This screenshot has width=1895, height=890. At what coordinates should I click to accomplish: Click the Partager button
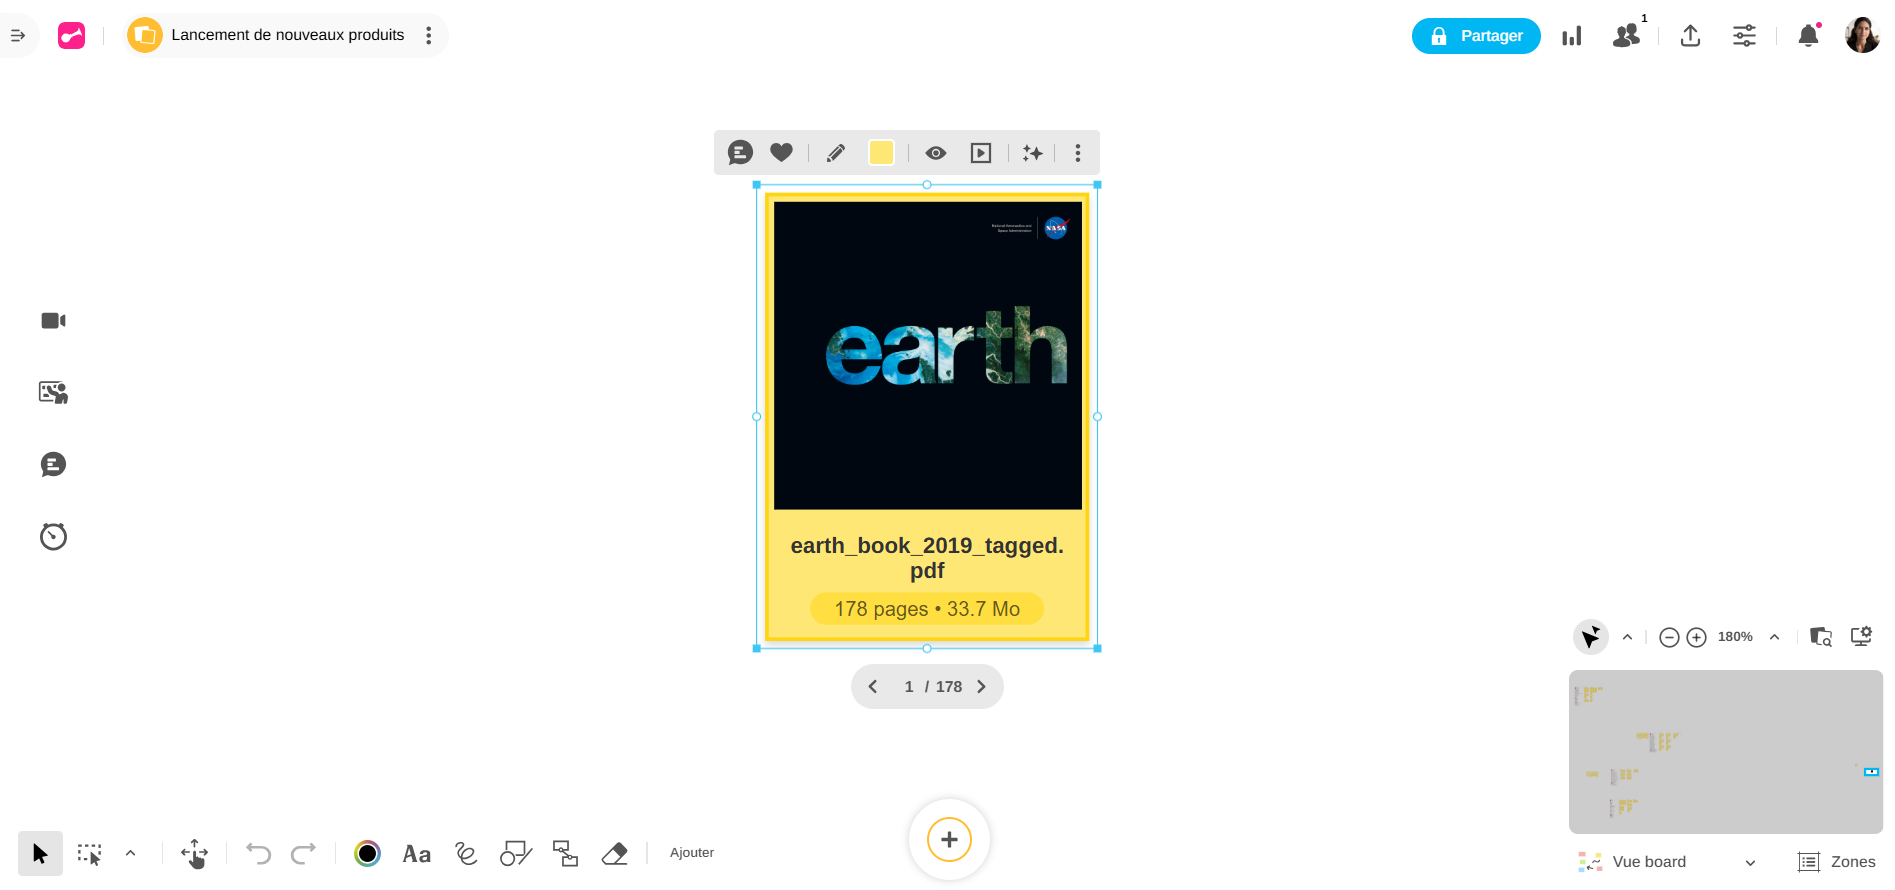[x=1475, y=36]
